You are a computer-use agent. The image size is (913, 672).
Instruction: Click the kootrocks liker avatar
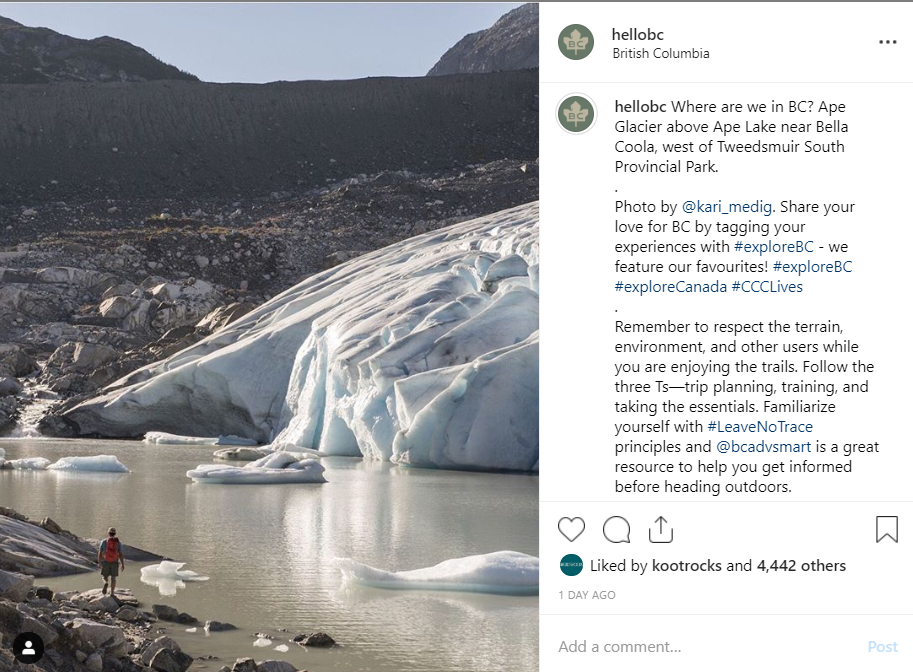pyautogui.click(x=571, y=565)
